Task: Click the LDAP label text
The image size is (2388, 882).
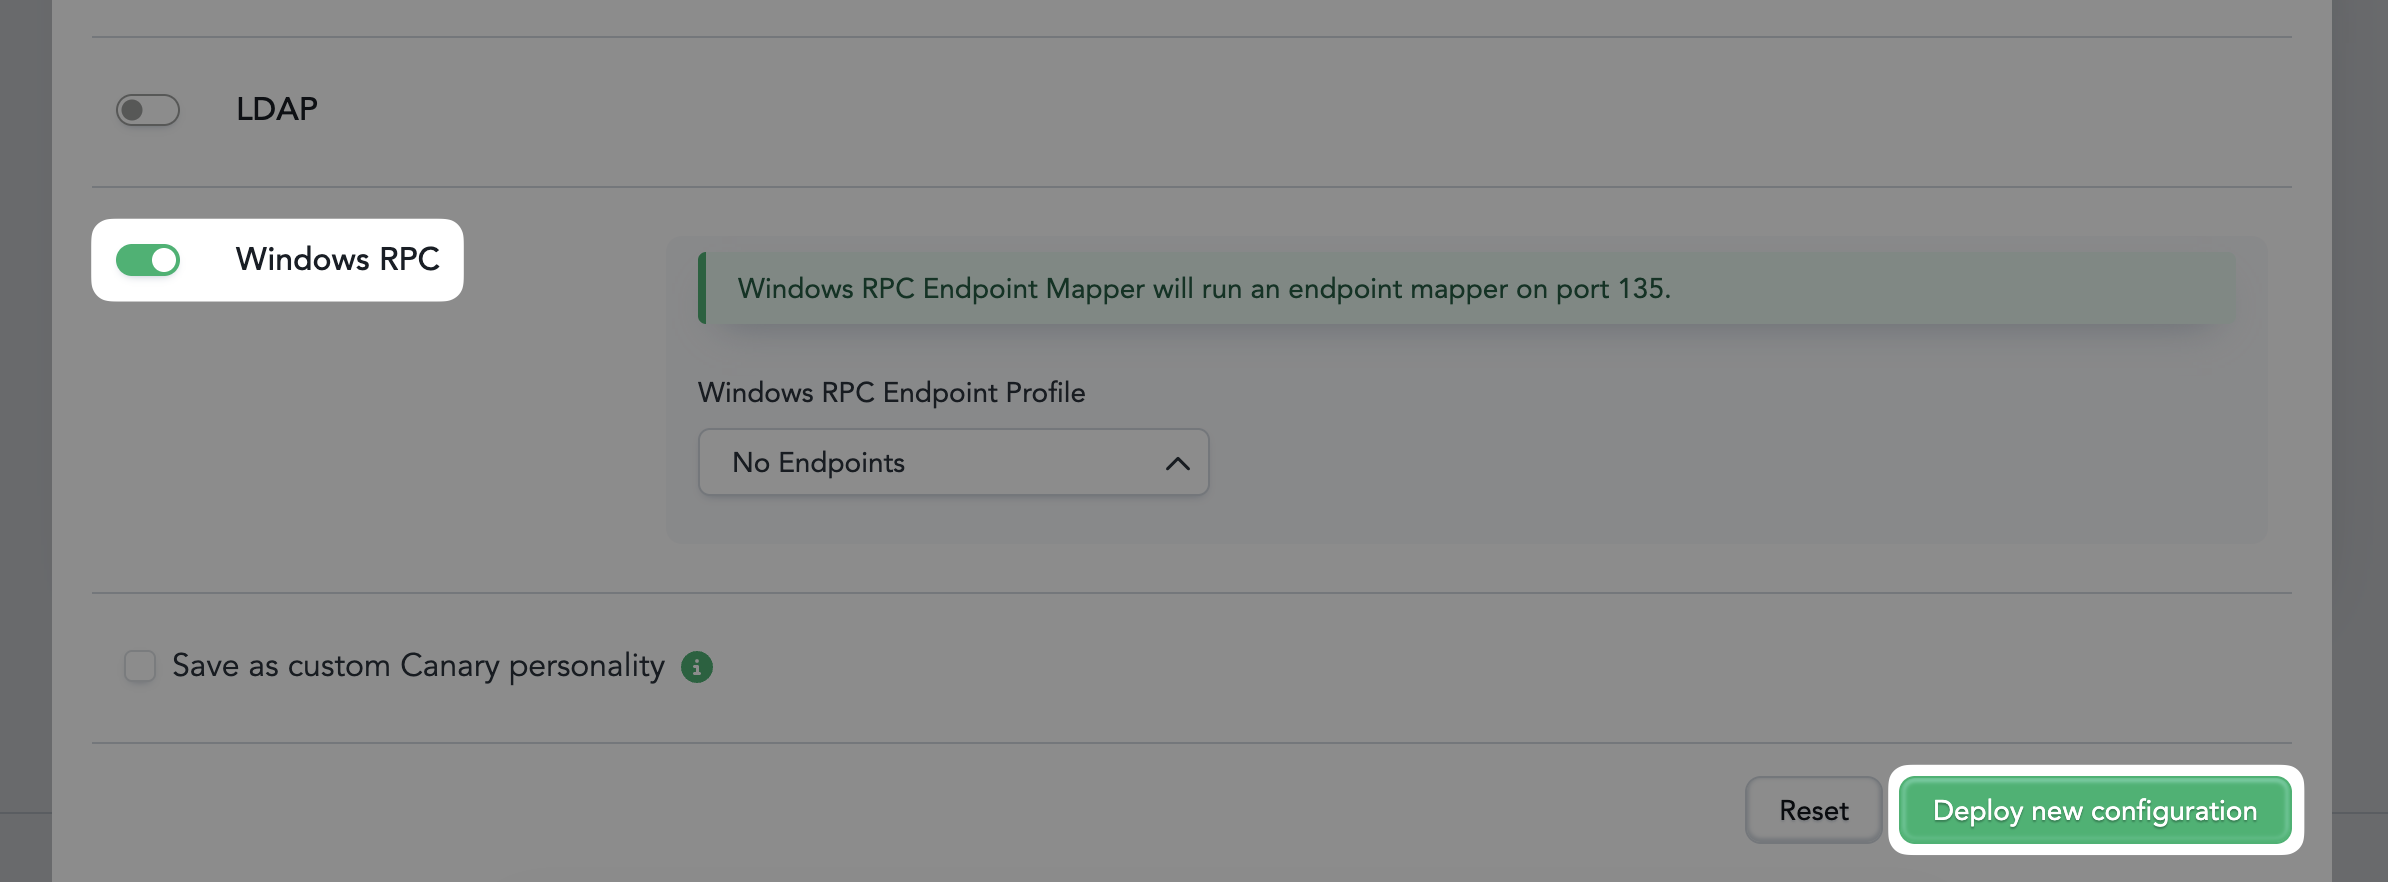Action: (x=277, y=109)
